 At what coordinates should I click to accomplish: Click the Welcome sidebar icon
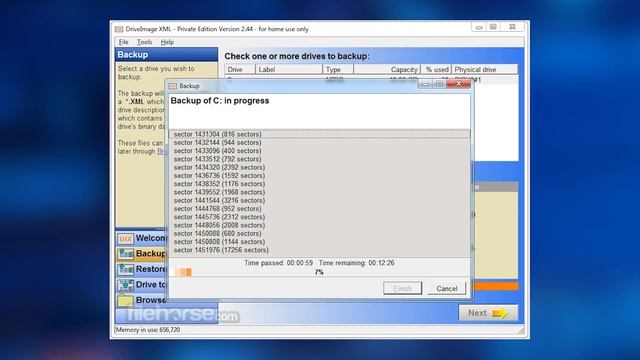125,239
